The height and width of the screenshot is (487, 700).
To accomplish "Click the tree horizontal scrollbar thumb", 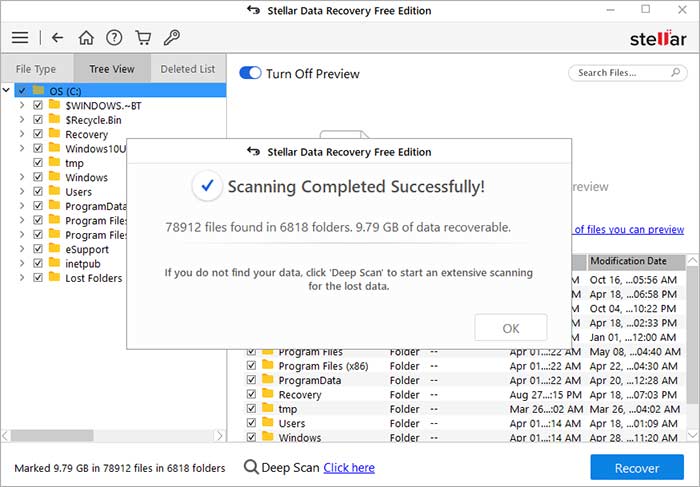I will pyautogui.click(x=52, y=435).
